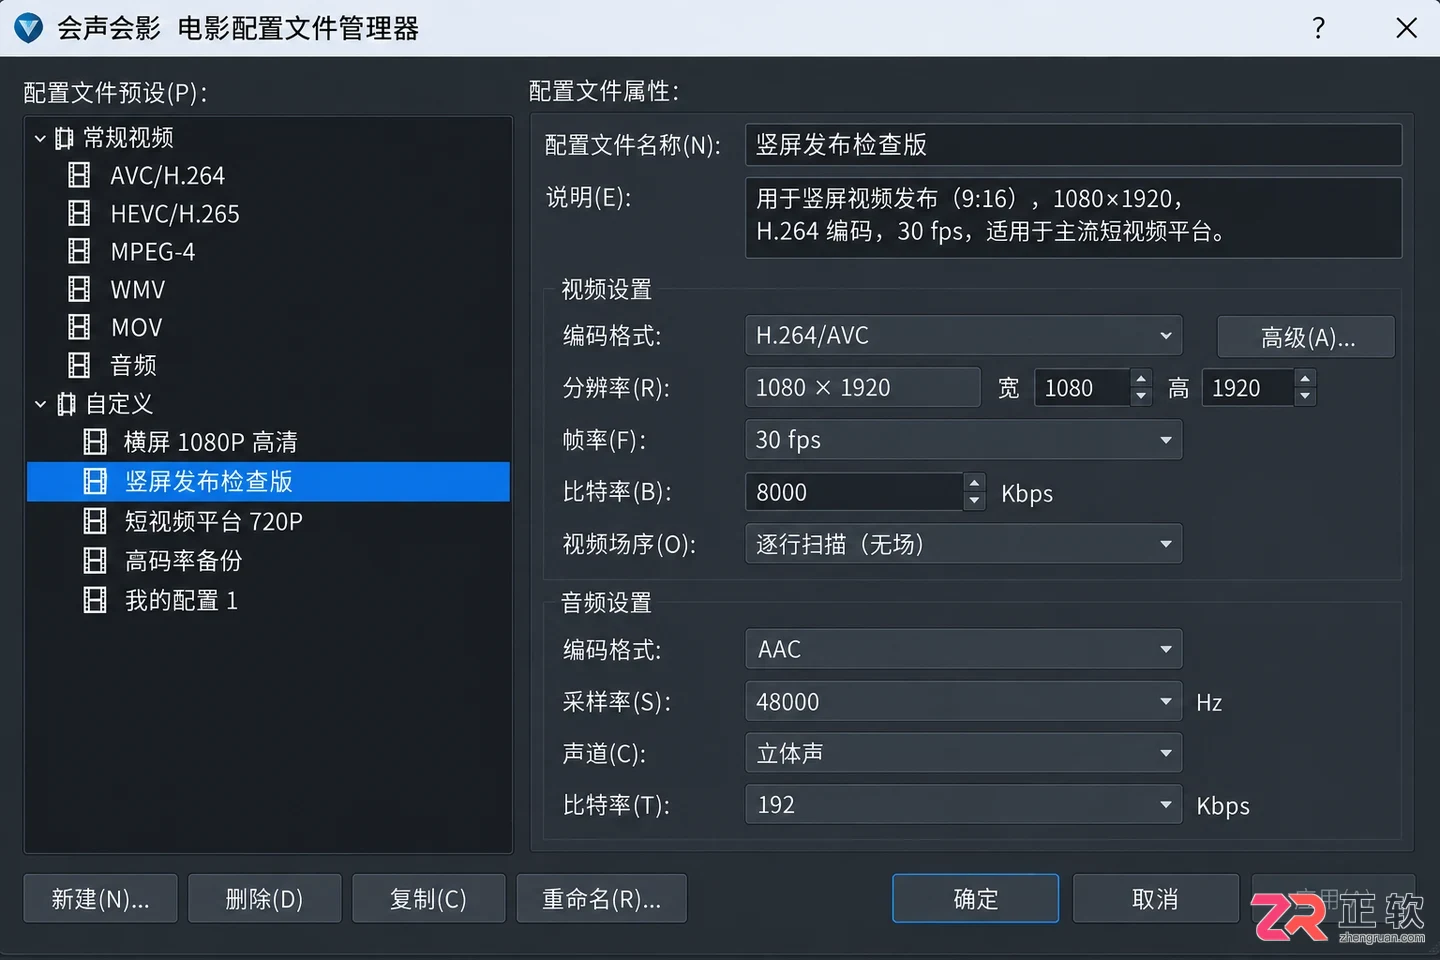Click the 配置文件名称 input field
The width and height of the screenshot is (1440, 960).
[x=1073, y=145]
